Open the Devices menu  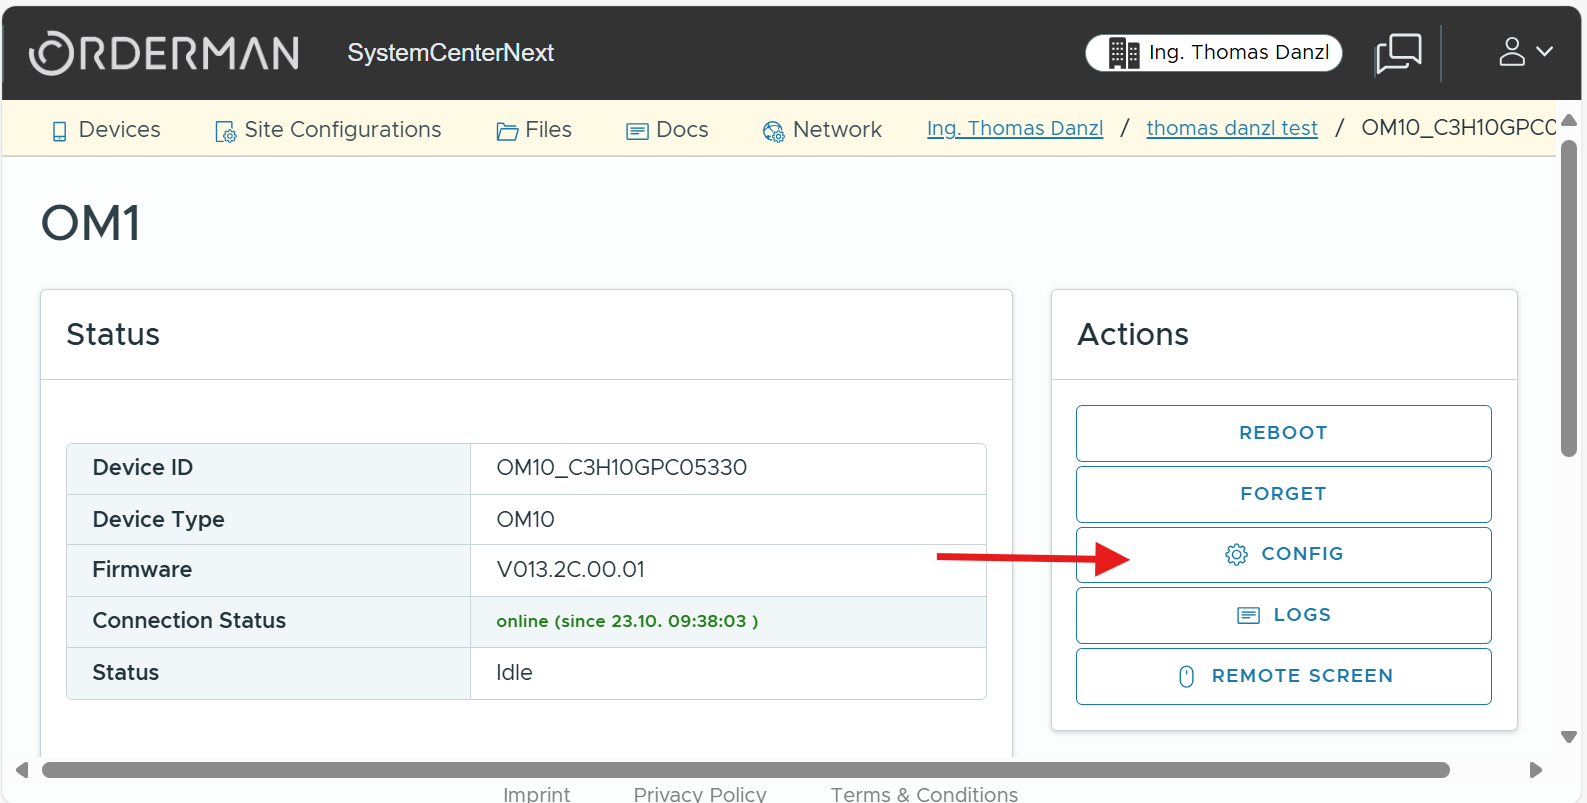coord(106,130)
